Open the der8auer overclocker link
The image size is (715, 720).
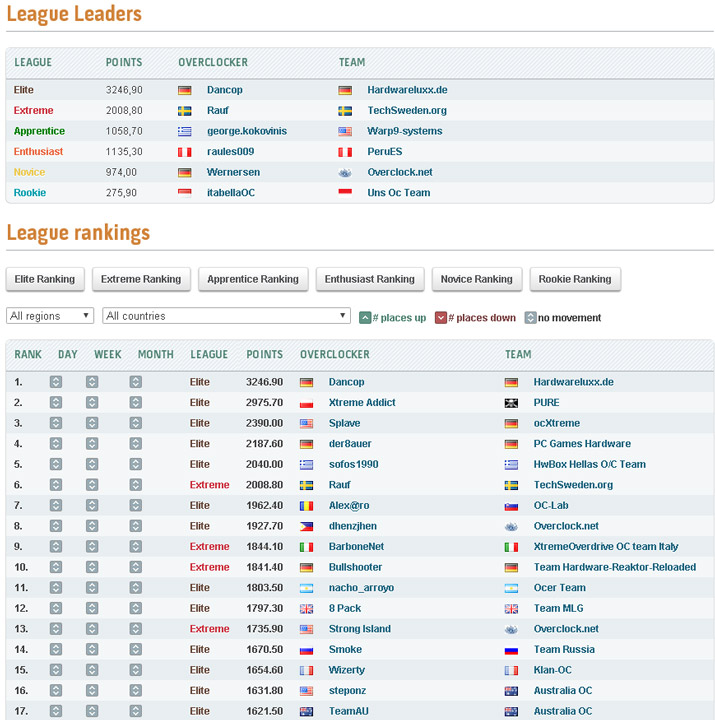[350, 444]
